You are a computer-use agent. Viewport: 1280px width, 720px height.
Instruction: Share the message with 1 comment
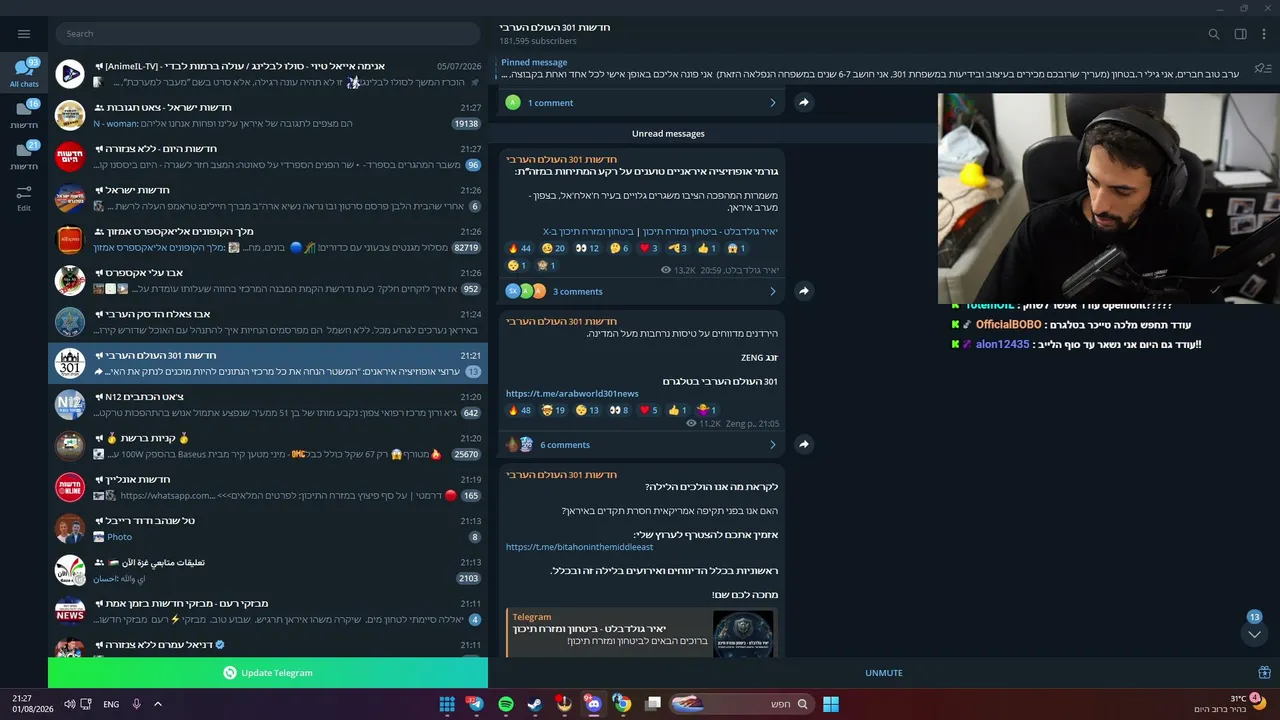[804, 102]
